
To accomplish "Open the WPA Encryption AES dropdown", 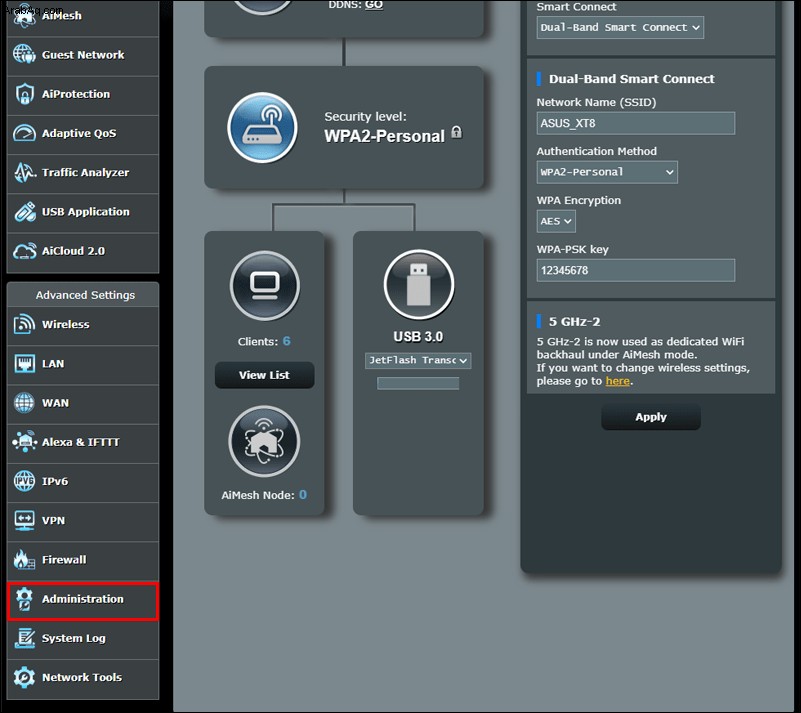I will point(556,221).
